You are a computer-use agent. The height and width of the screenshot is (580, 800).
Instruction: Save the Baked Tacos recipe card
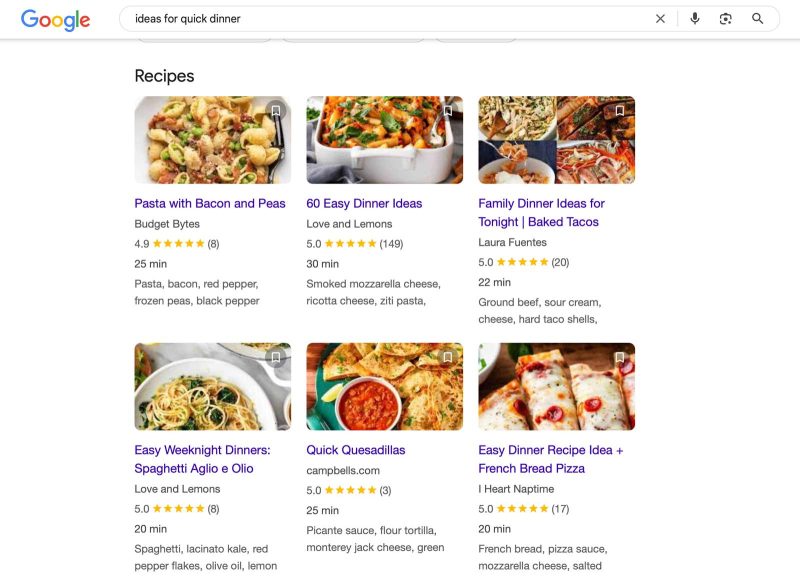620,111
